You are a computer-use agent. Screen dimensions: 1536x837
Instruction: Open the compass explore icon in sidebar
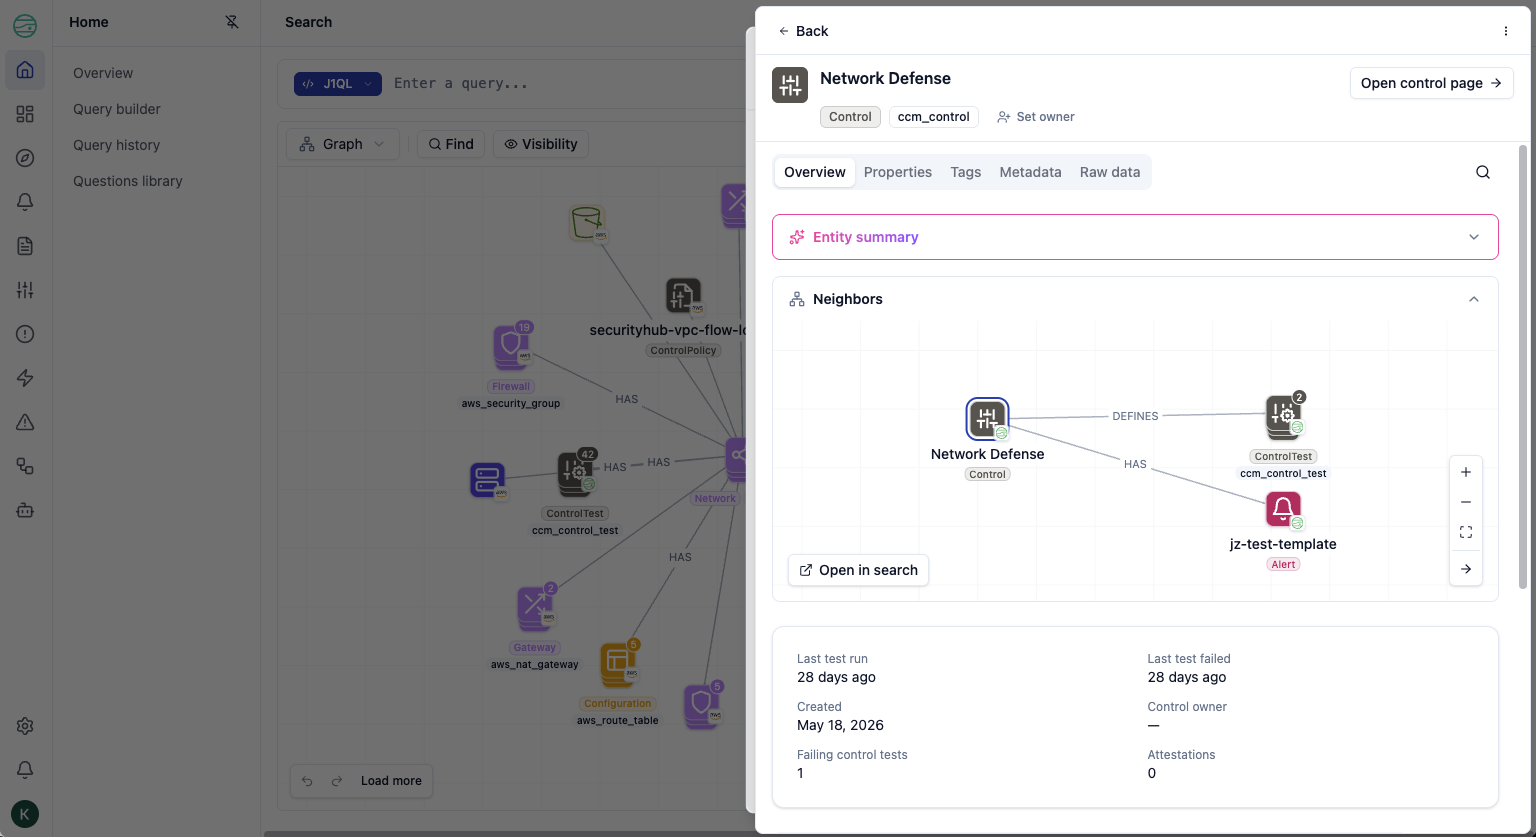[25, 158]
